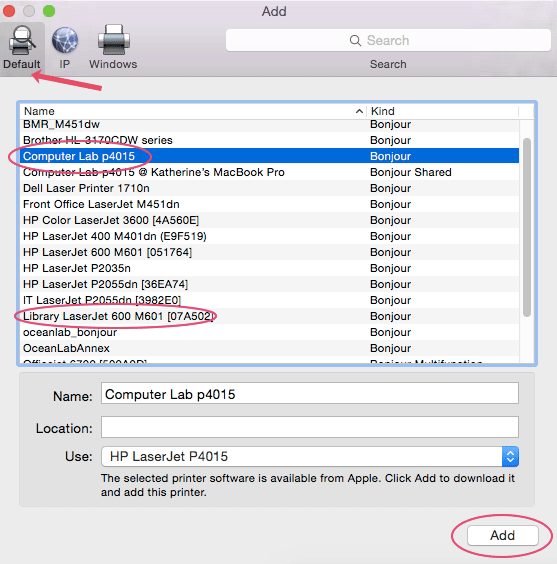Select the BMR_M451dw printer

point(269,124)
